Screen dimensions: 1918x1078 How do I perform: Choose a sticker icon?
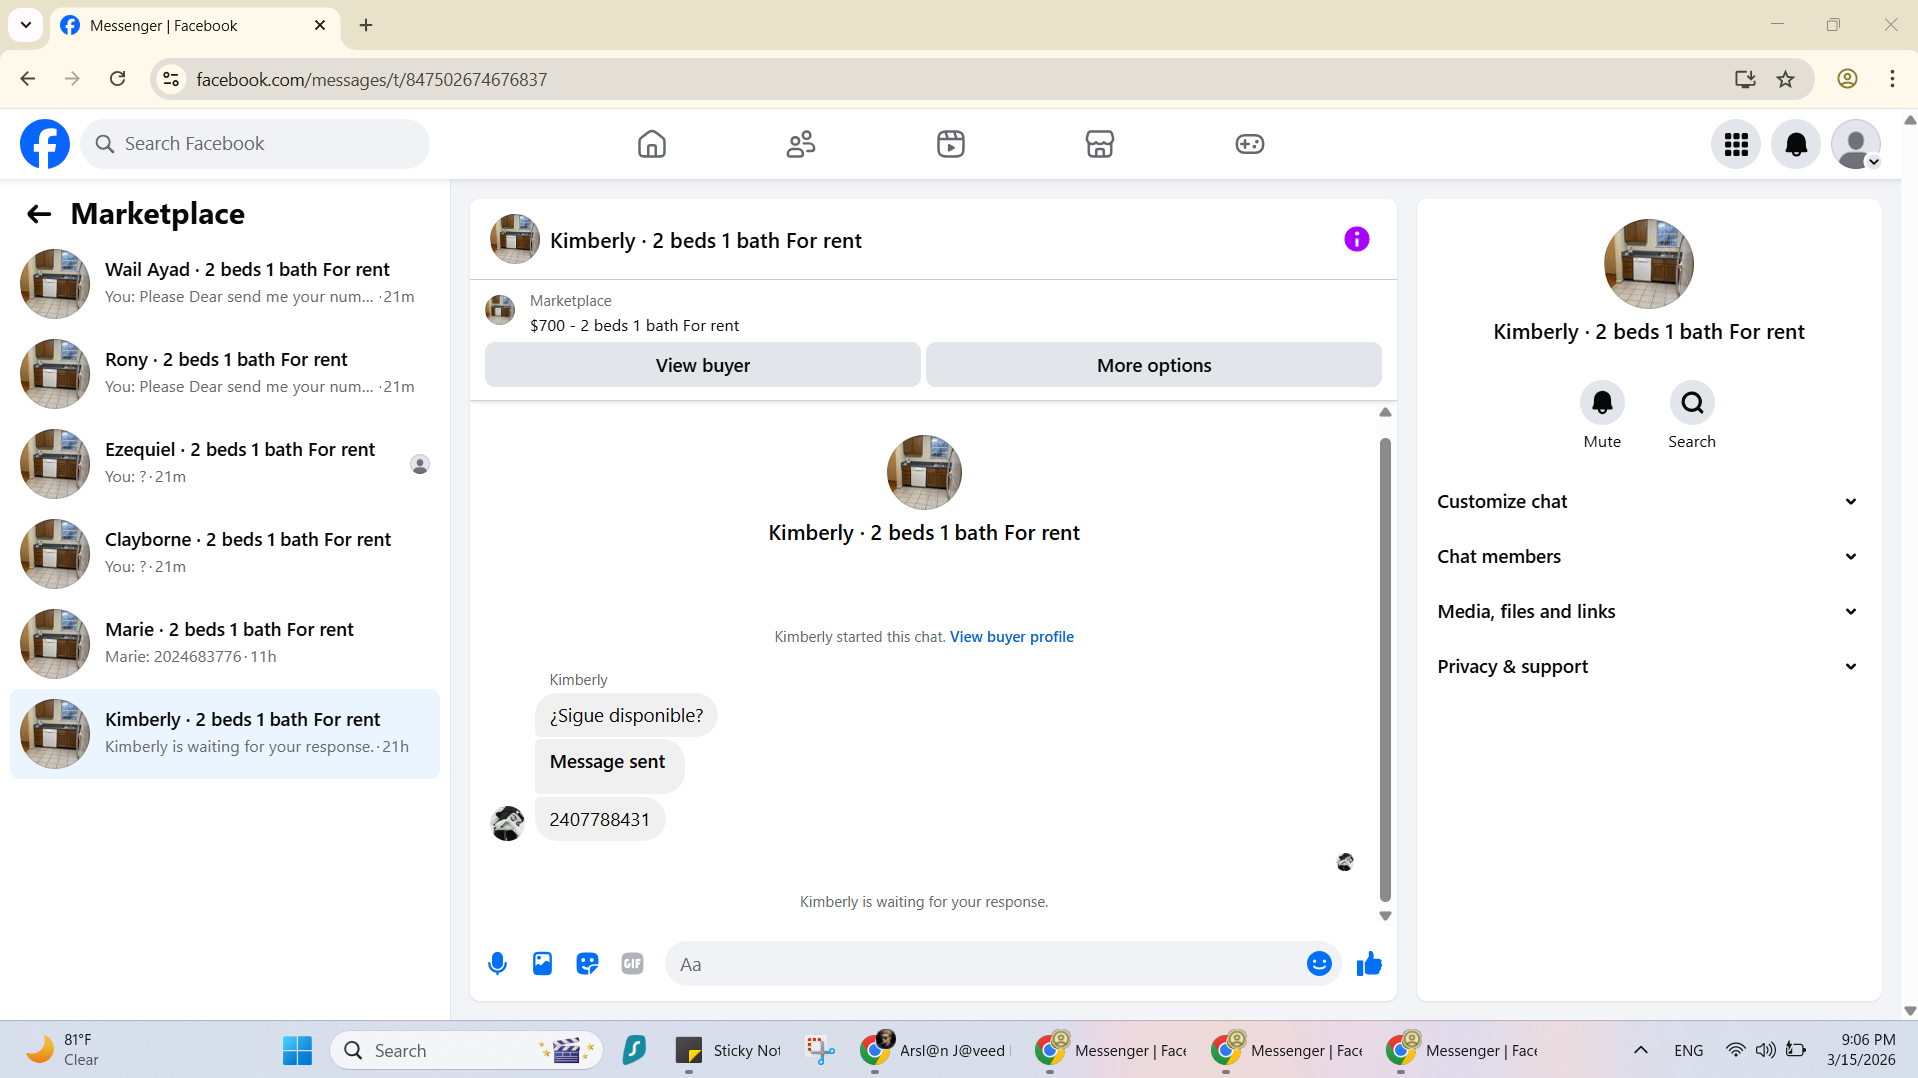[x=587, y=964]
